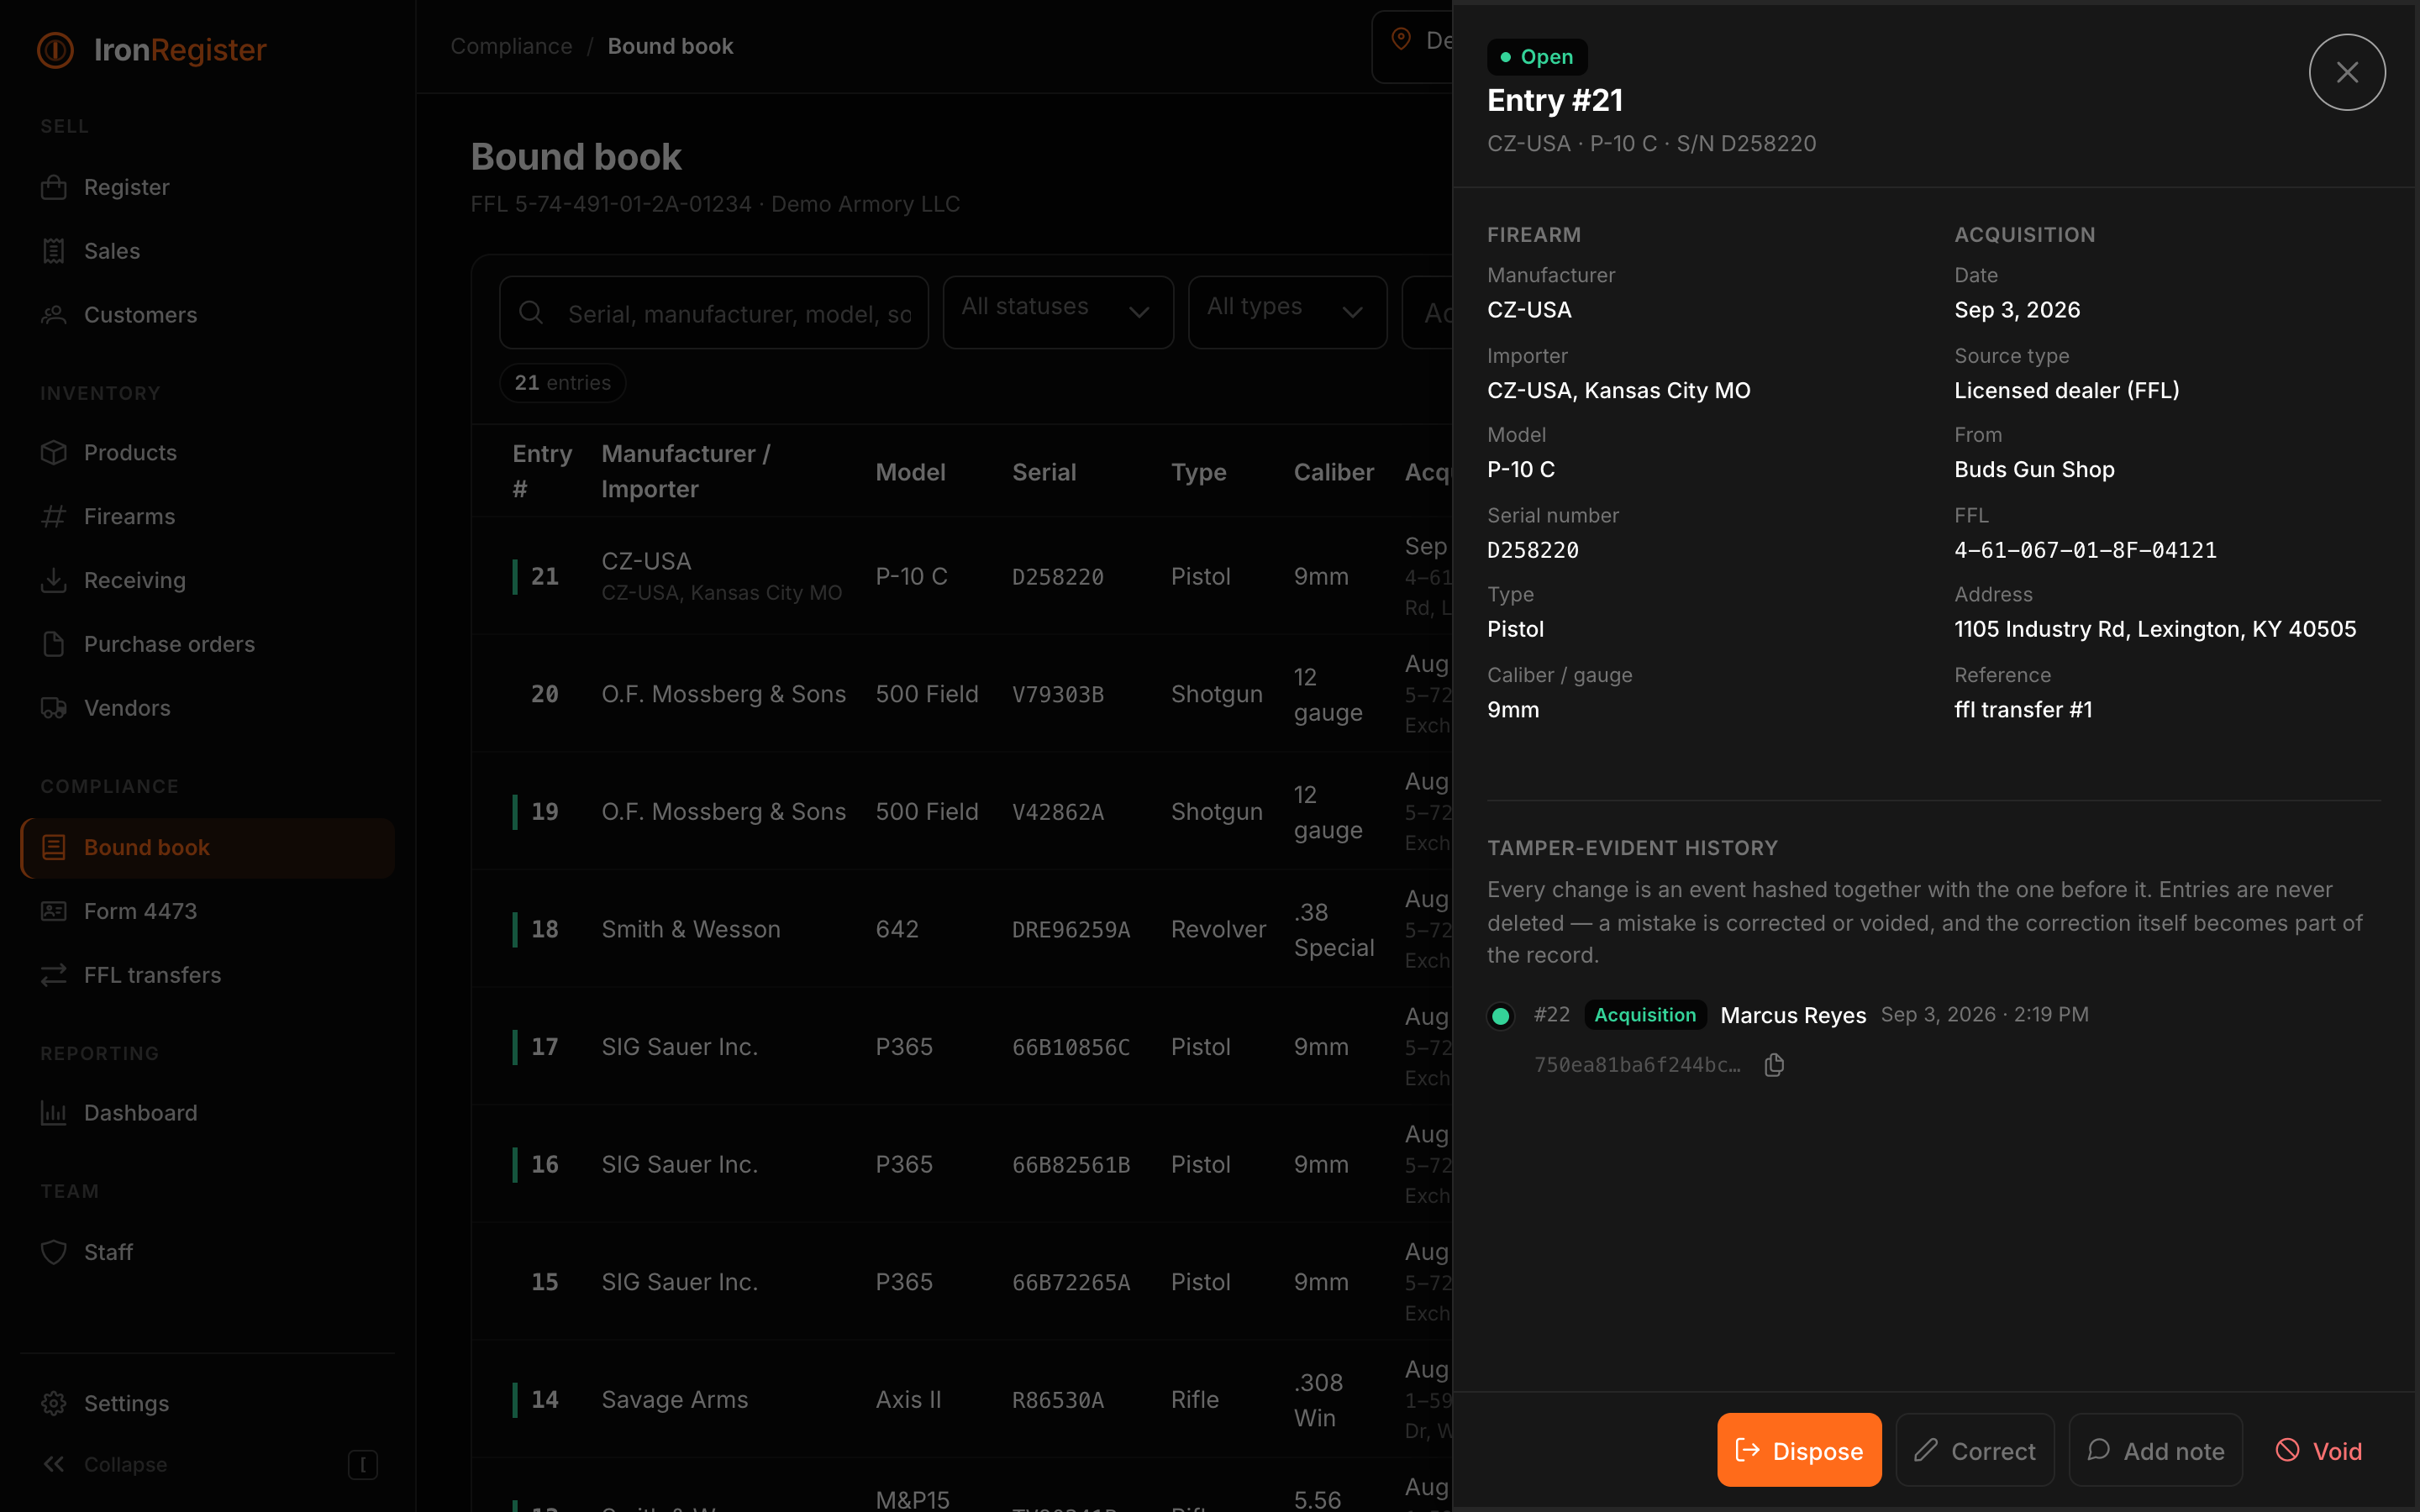2420x1512 pixels.
Task: Select FFL number 4-61-067-01-8F-04121
Action: click(2085, 550)
